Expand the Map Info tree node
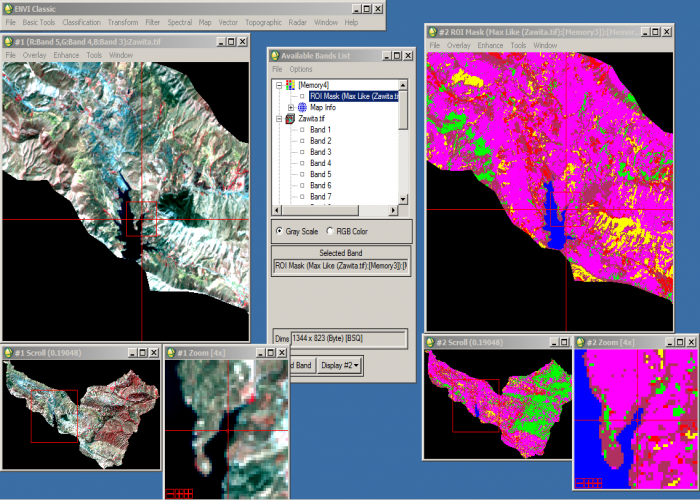The height and width of the screenshot is (500, 700). [x=290, y=107]
